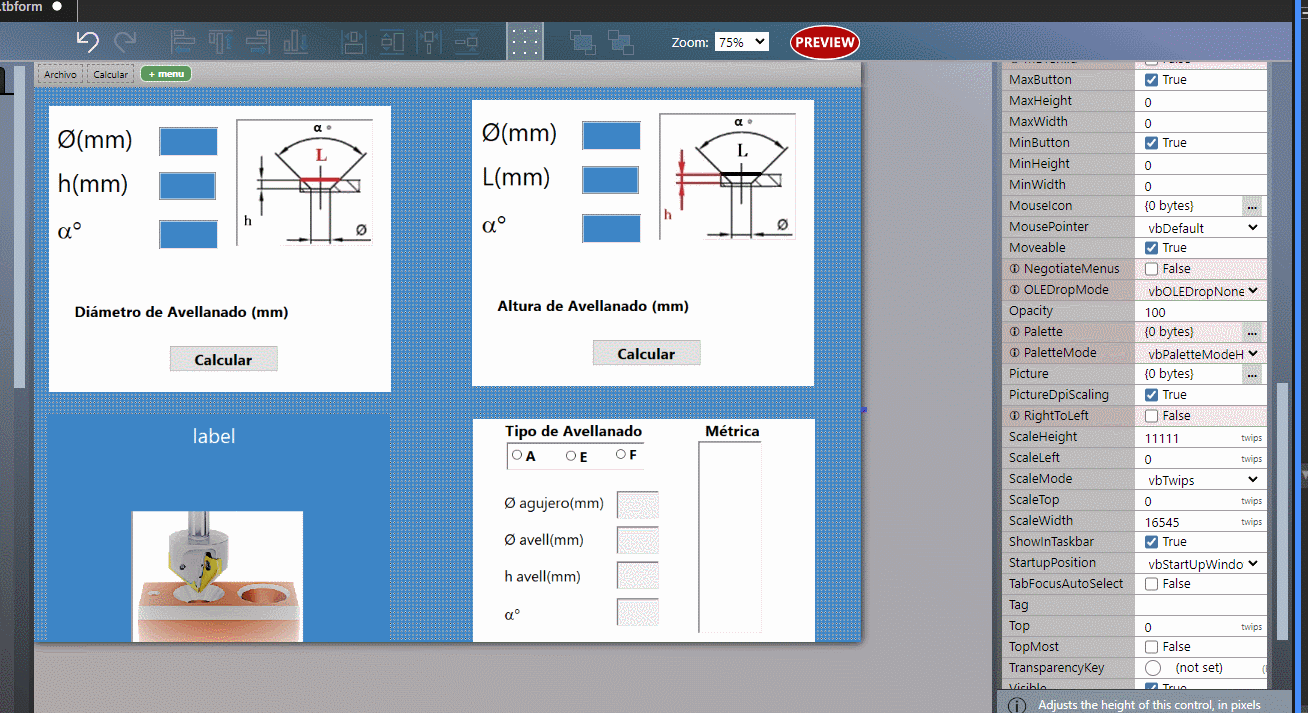Click the green + menu button
This screenshot has height=713, width=1308.
coord(165,74)
